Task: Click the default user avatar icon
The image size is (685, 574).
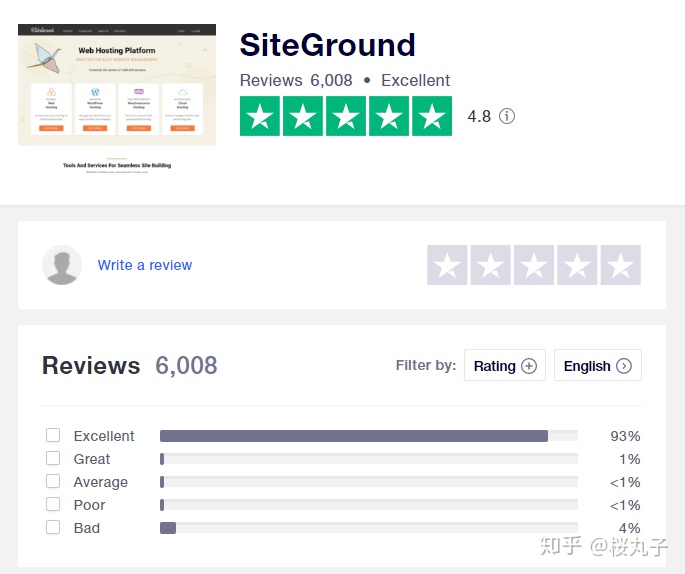Action: (x=62, y=265)
